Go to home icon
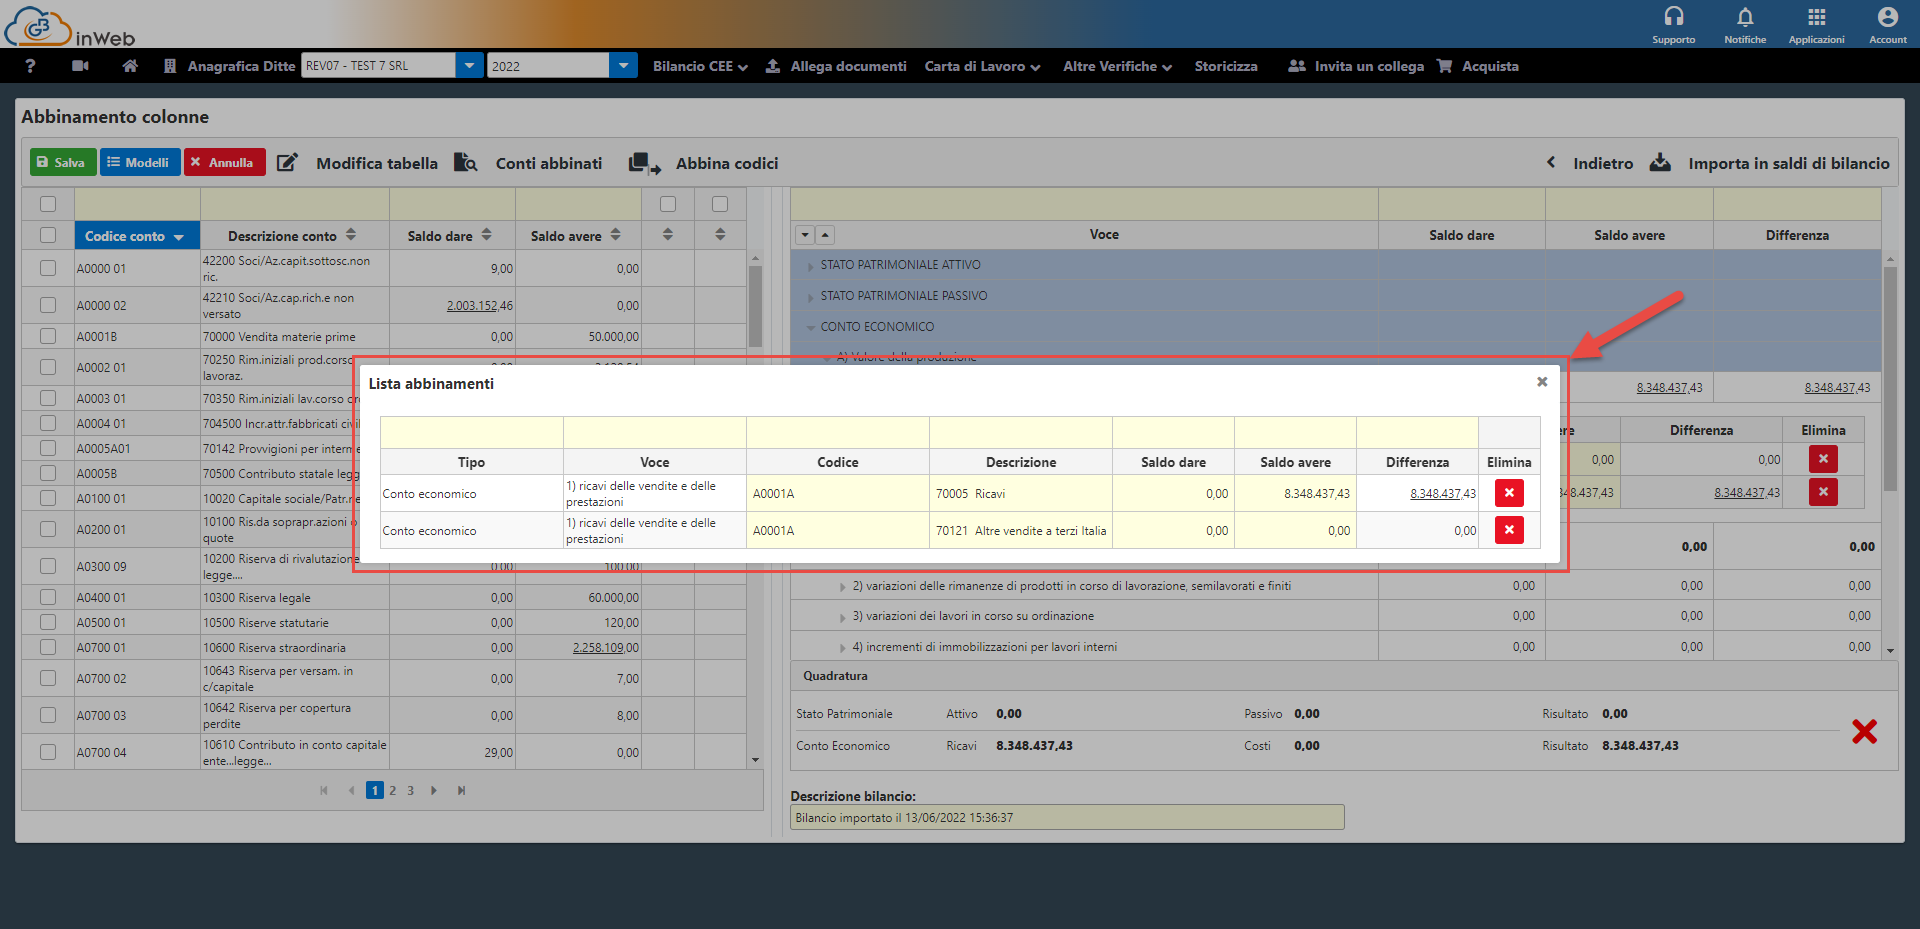 (x=130, y=66)
